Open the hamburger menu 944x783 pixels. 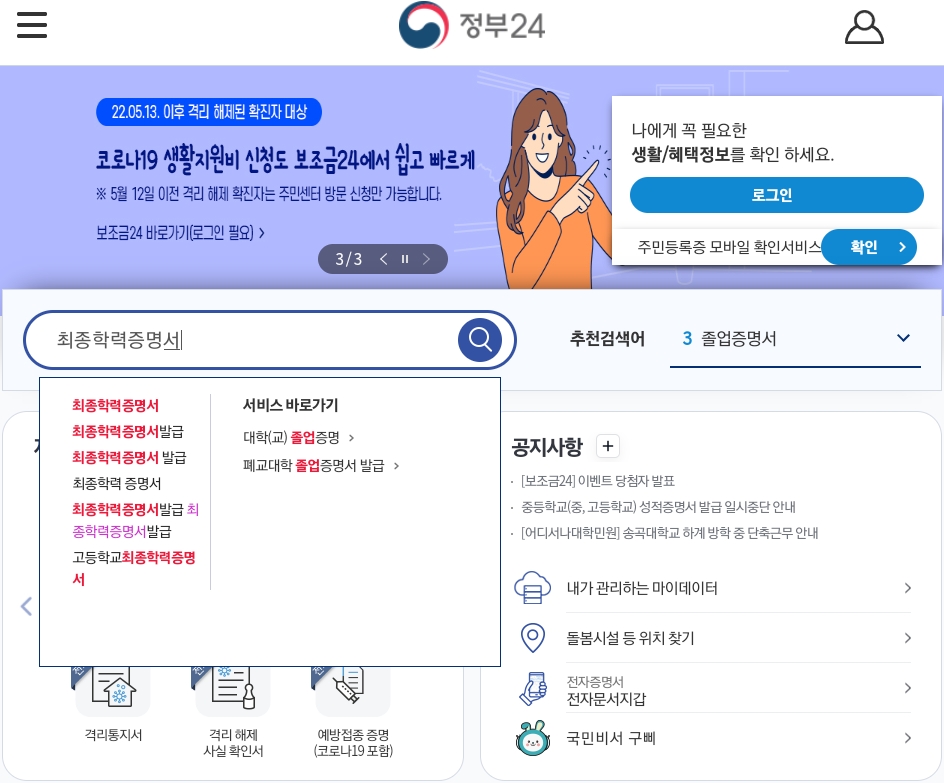32,25
